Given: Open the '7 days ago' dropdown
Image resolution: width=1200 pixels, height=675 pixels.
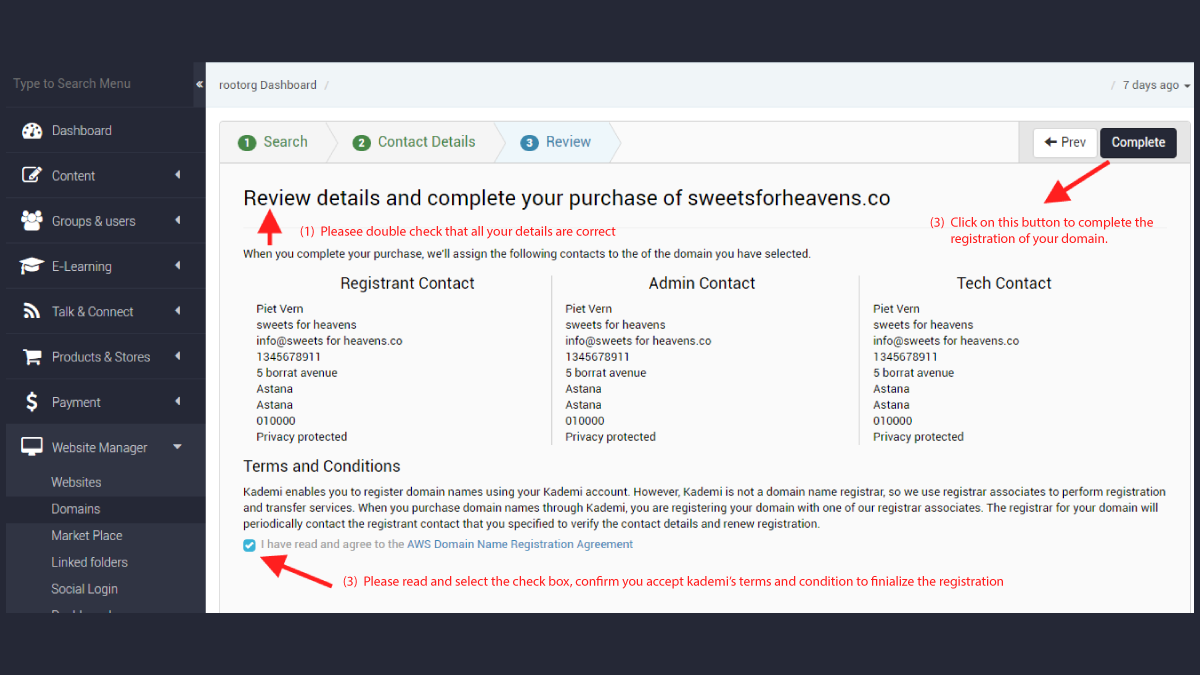Looking at the screenshot, I should pos(1156,85).
